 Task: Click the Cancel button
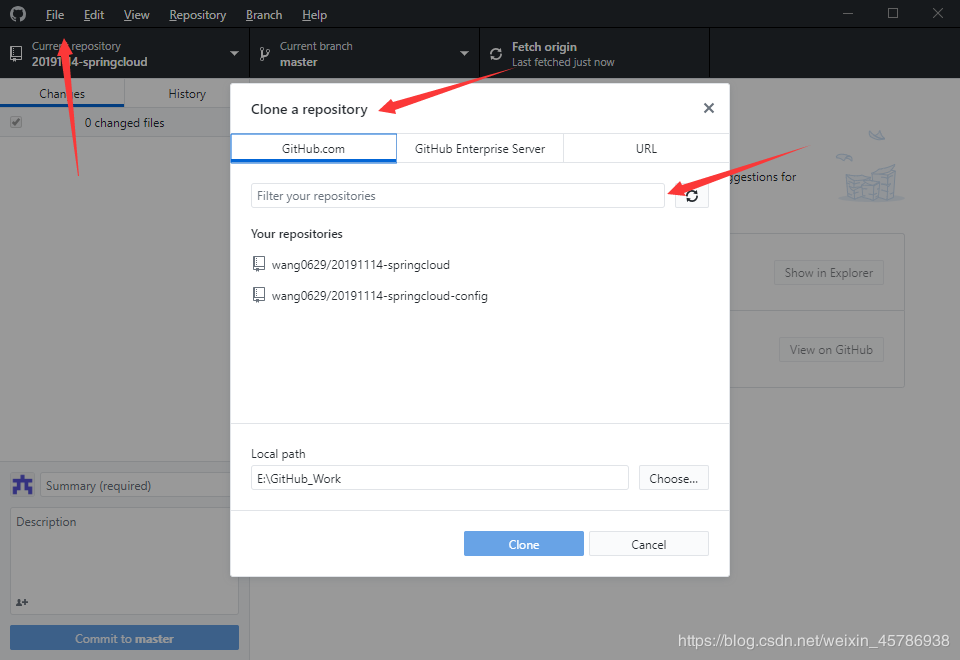[x=648, y=544]
